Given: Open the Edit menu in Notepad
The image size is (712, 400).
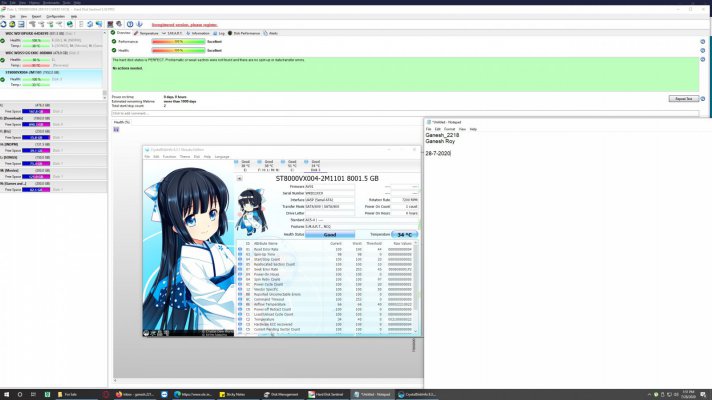Looking at the screenshot, I should (437, 129).
